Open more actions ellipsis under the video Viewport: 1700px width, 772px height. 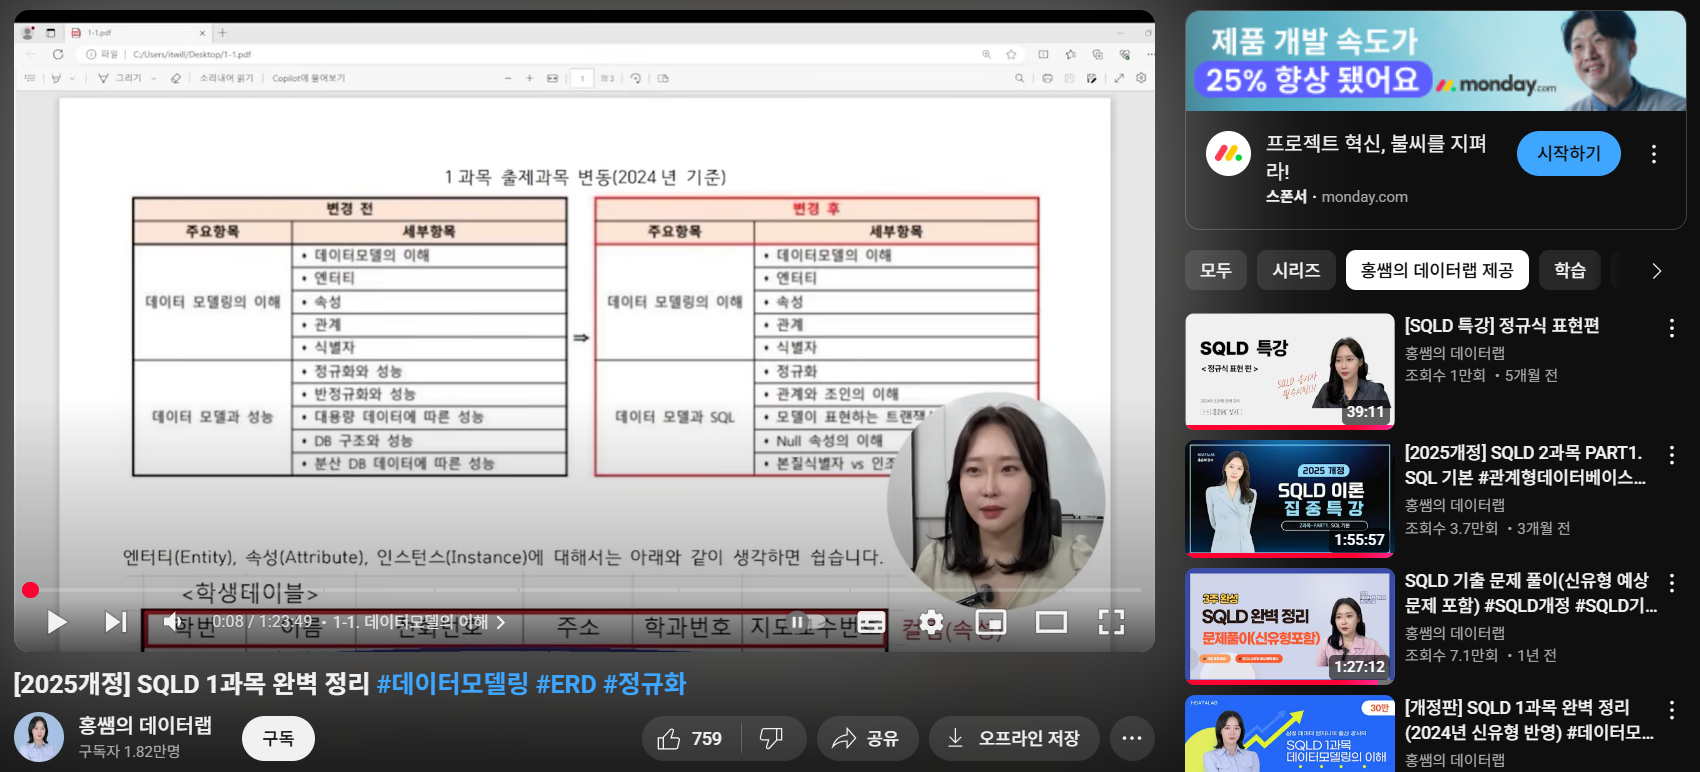point(1132,738)
